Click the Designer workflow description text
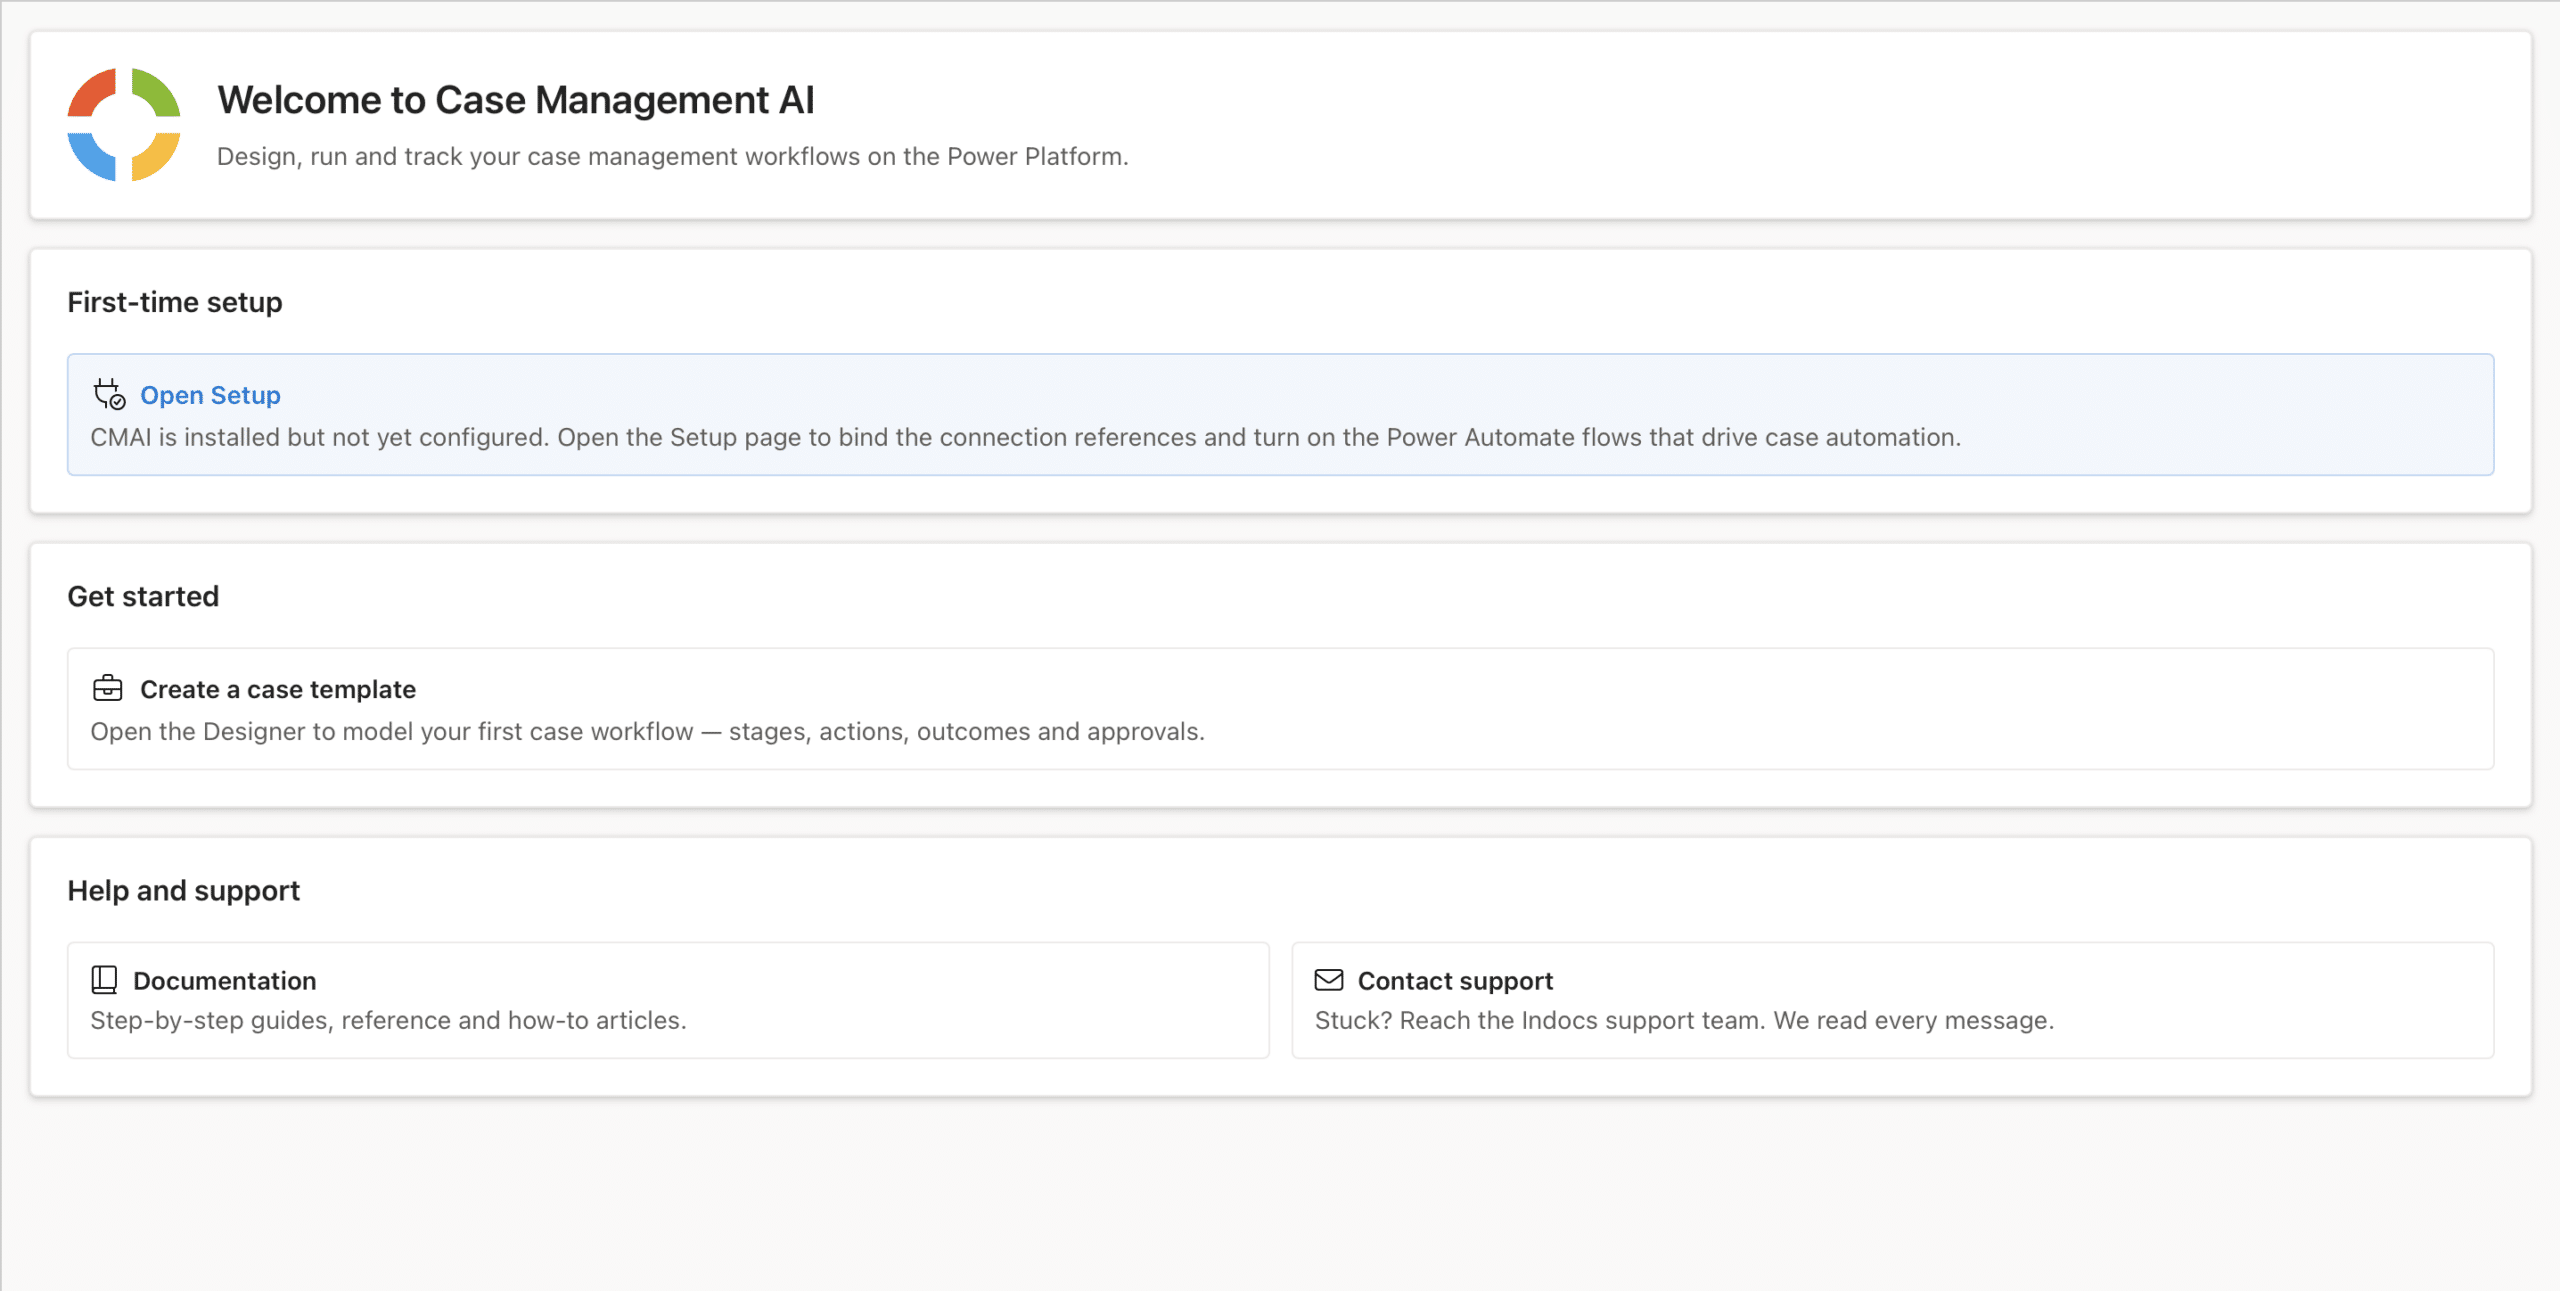The height and width of the screenshot is (1291, 2560). (x=648, y=731)
